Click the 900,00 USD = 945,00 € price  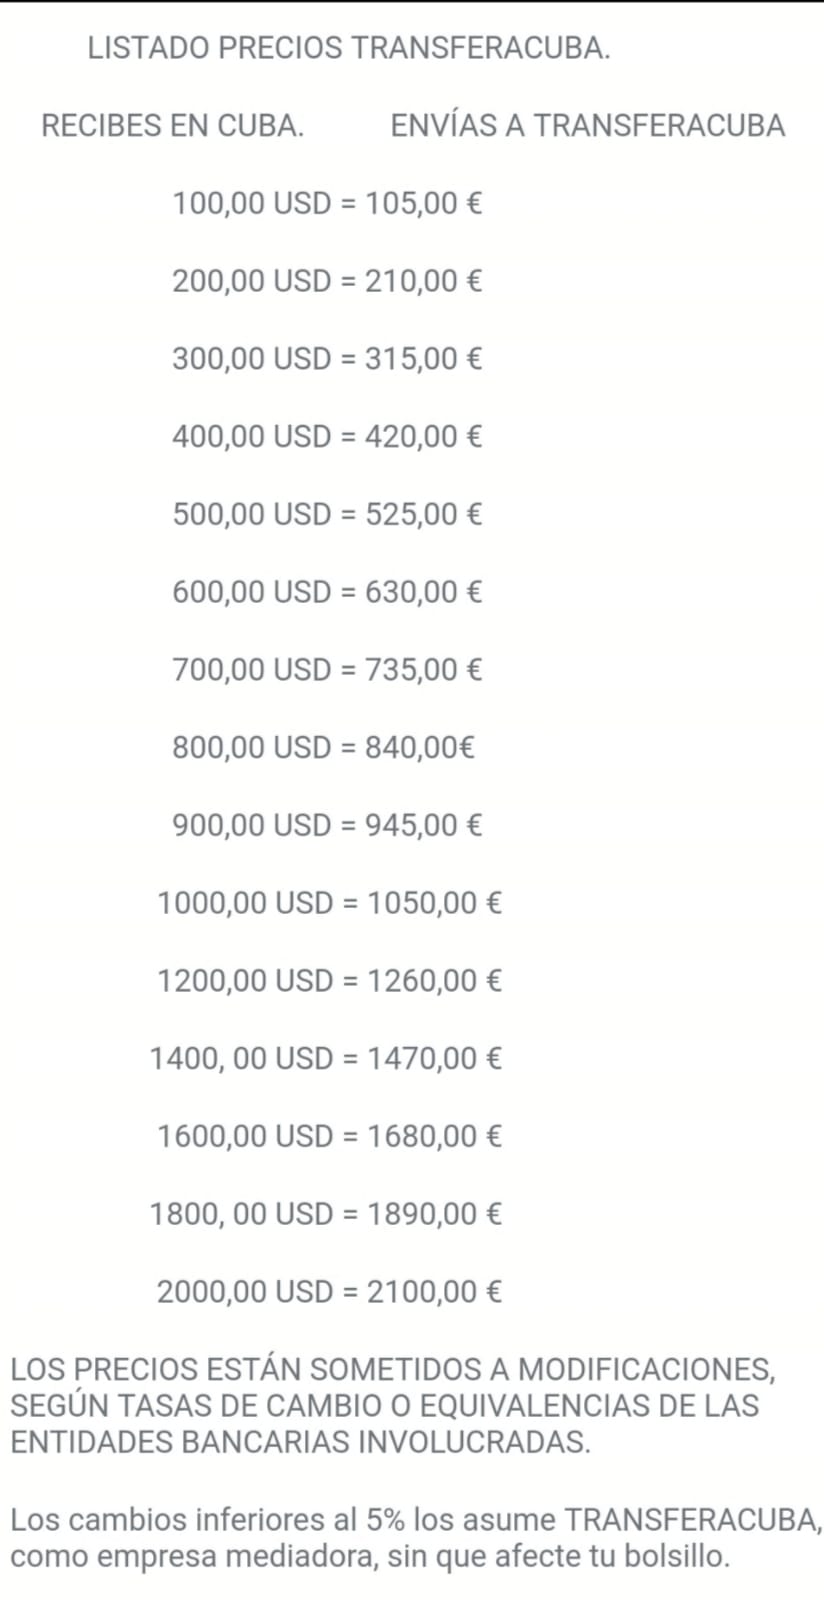327,826
